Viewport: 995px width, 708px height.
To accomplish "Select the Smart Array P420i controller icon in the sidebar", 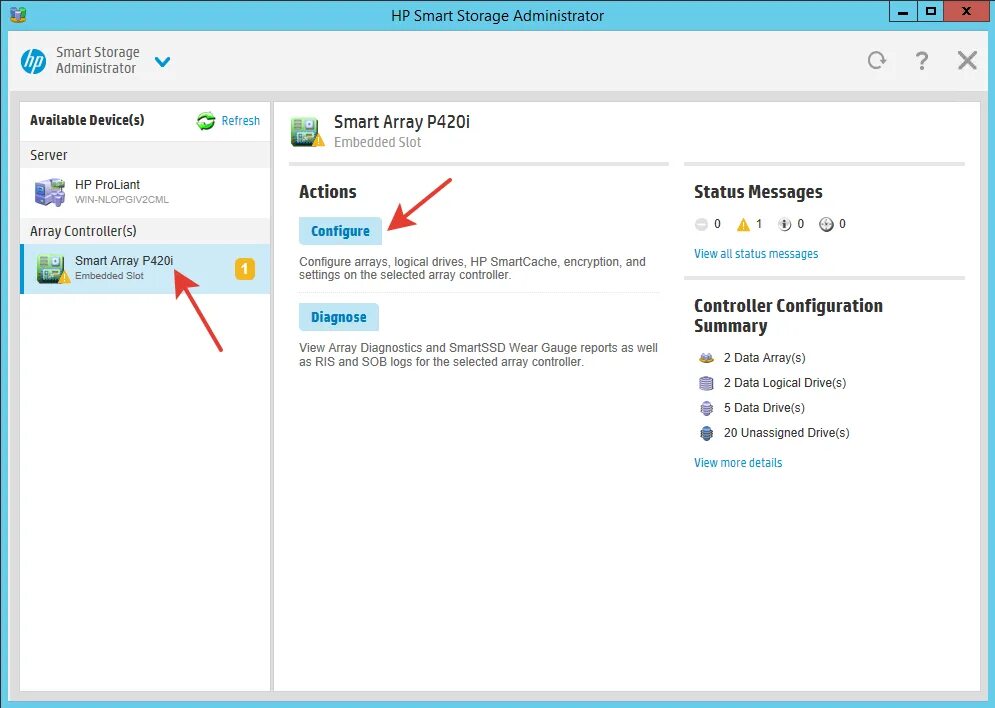I will [x=53, y=269].
